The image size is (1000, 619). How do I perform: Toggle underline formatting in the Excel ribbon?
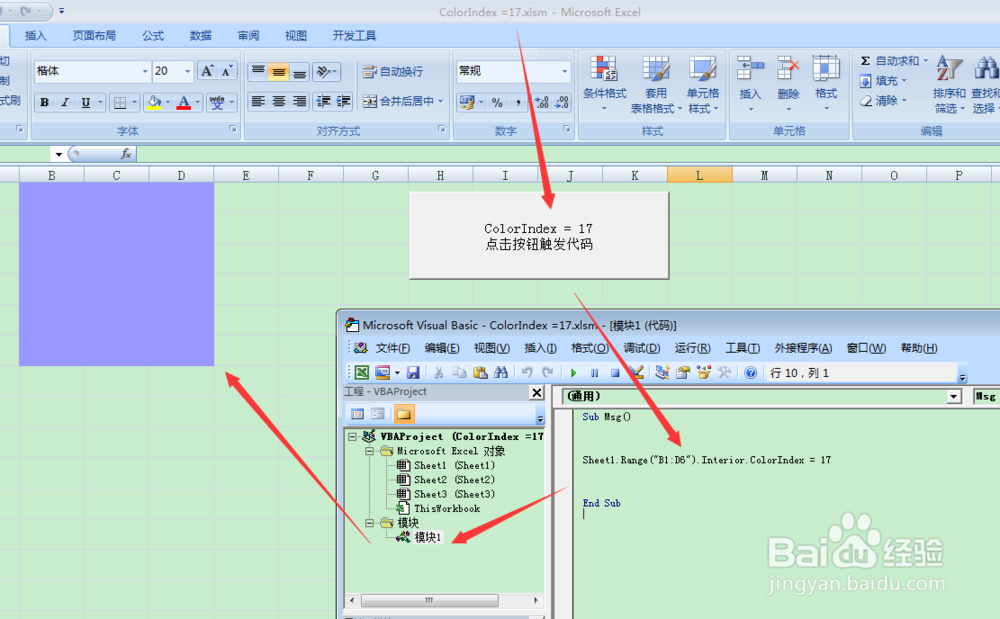(85, 102)
